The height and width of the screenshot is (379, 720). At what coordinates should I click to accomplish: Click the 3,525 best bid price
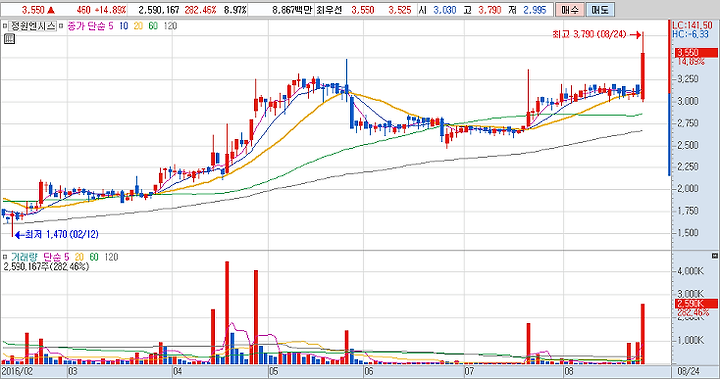coord(399,10)
